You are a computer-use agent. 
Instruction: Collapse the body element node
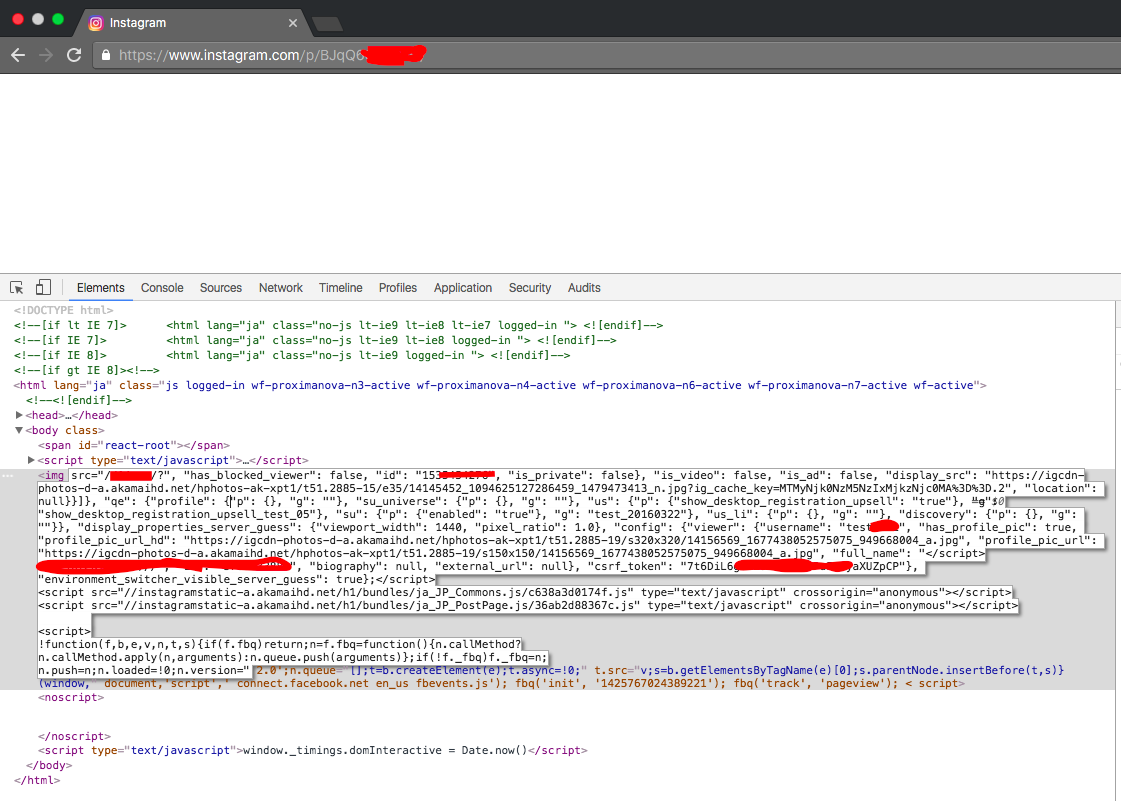(19, 430)
